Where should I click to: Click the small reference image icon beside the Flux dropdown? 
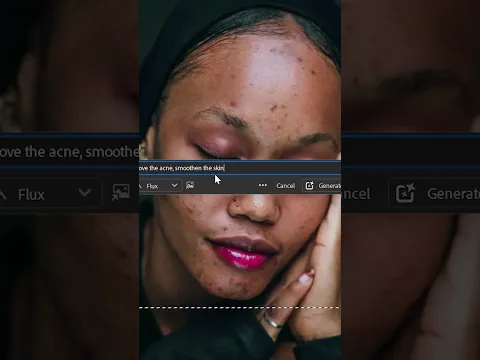coord(190,185)
